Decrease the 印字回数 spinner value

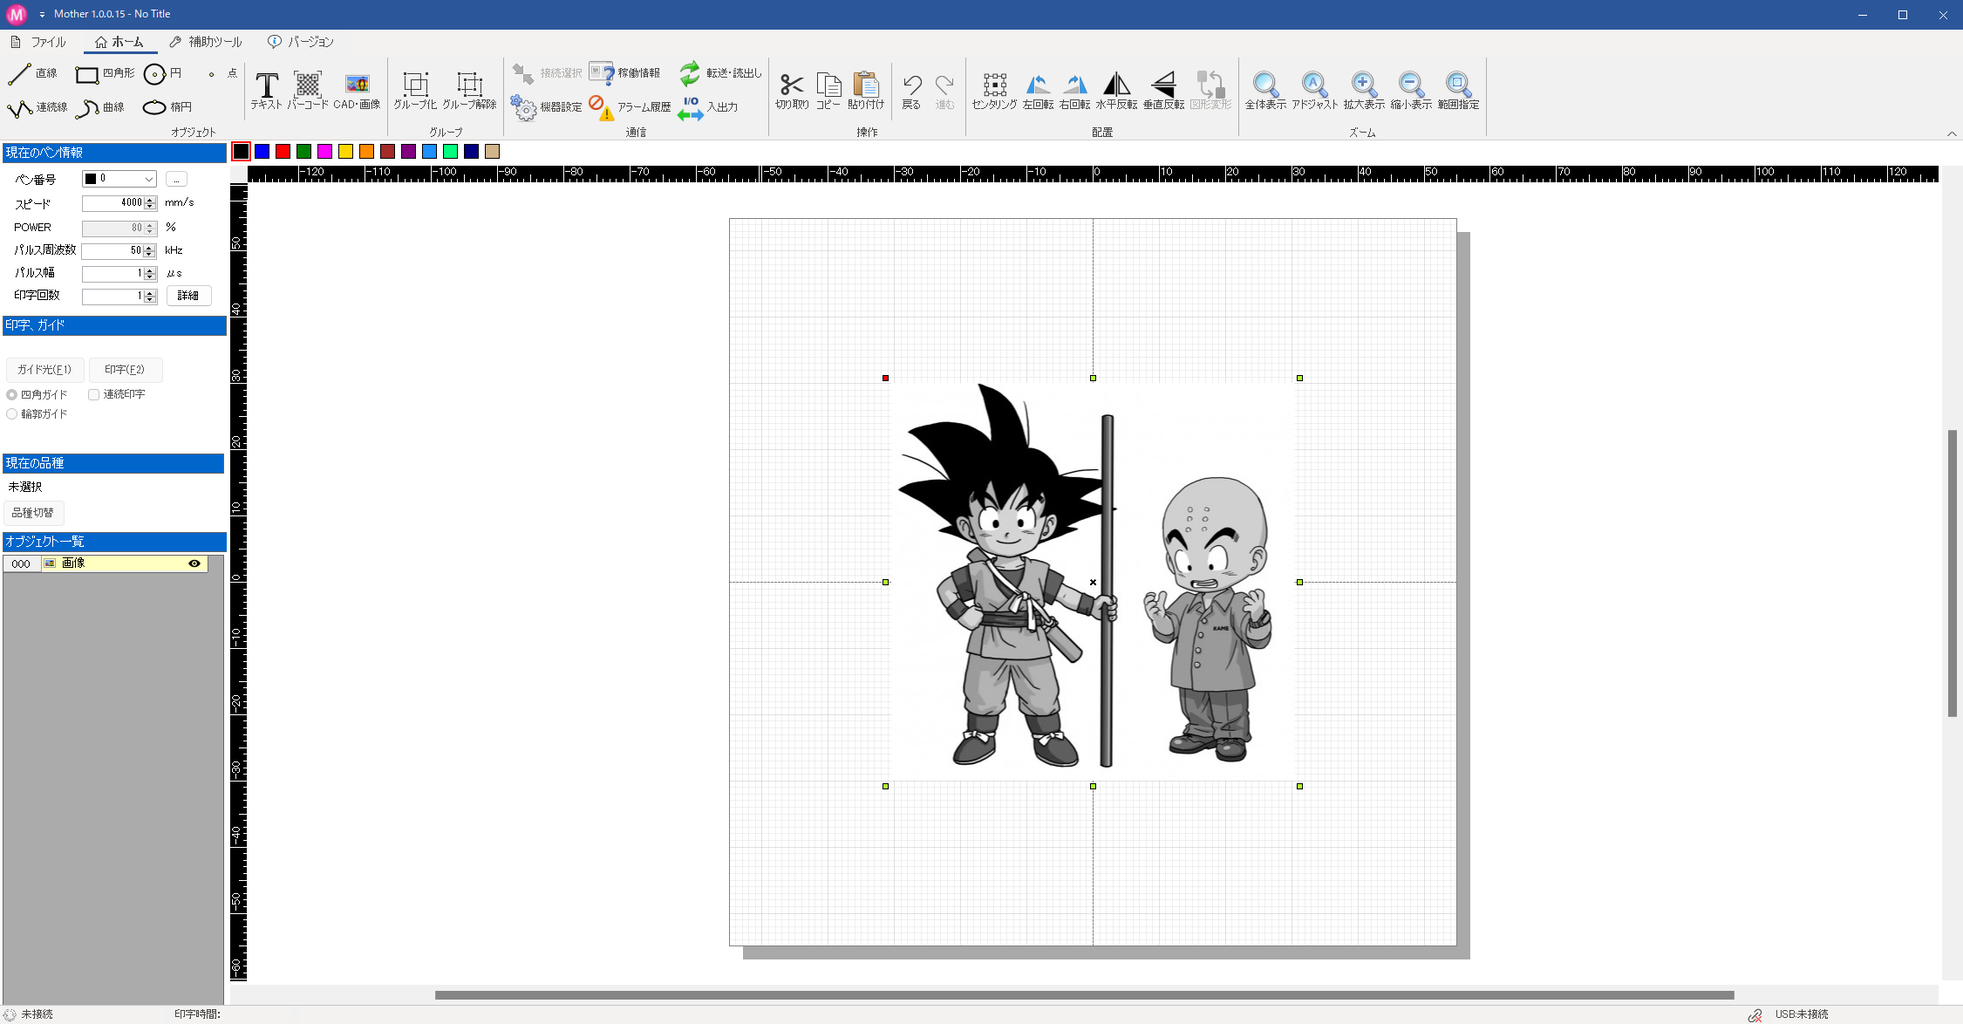pos(150,299)
